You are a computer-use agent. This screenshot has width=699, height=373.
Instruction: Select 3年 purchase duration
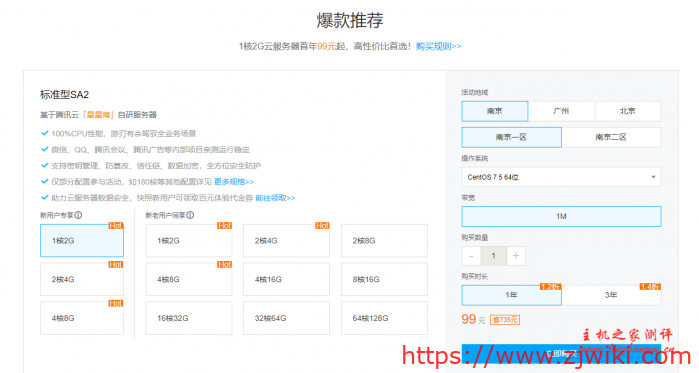[611, 295]
